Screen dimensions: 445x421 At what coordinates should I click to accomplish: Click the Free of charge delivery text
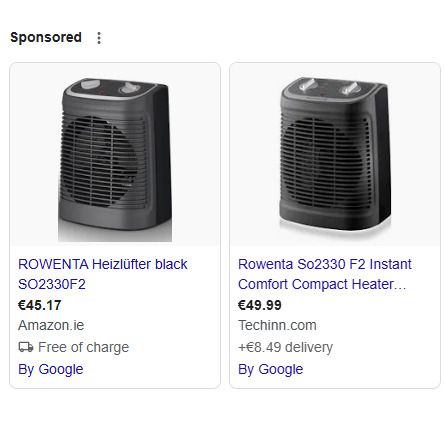pyautogui.click(x=83, y=347)
